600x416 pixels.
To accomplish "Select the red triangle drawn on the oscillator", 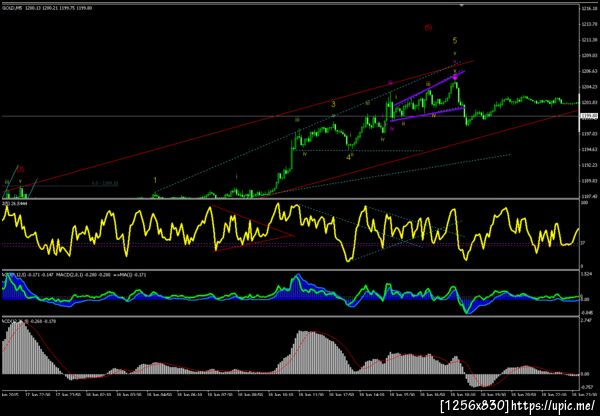I will point(253,228).
